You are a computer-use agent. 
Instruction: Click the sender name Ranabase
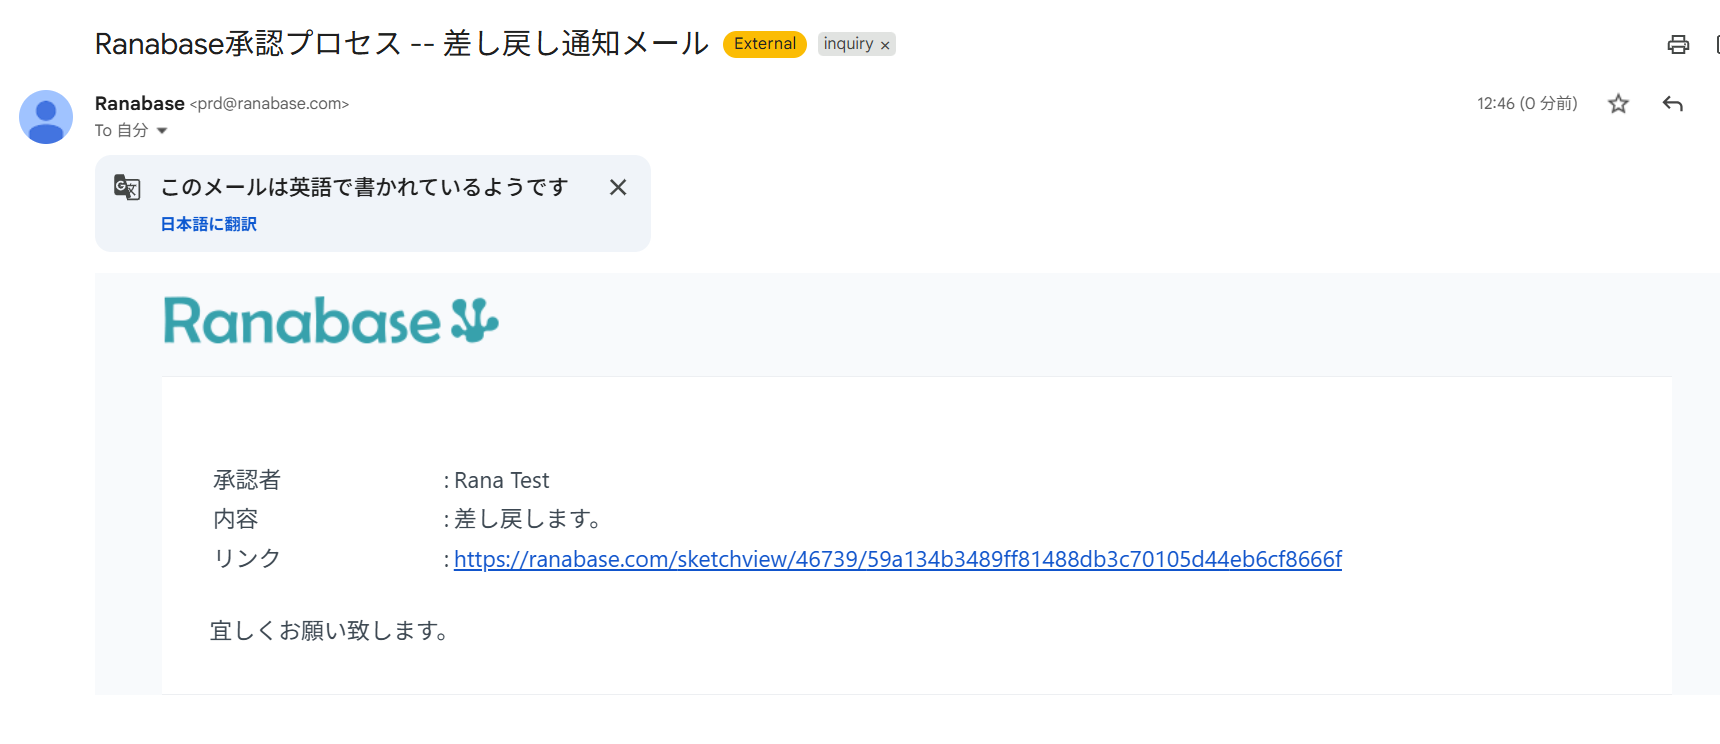coord(139,103)
